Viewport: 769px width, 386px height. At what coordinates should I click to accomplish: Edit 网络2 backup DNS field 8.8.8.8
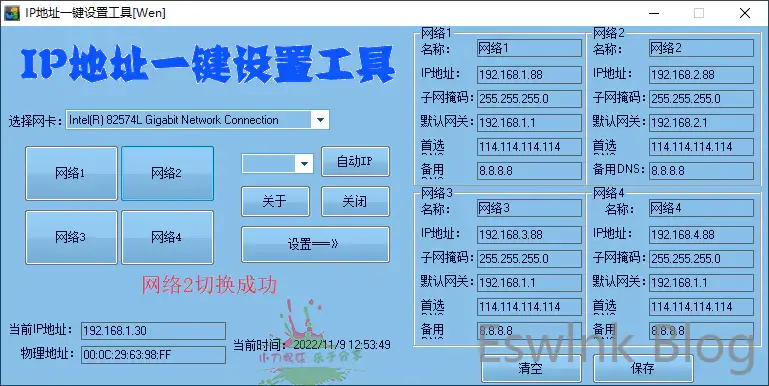click(701, 171)
